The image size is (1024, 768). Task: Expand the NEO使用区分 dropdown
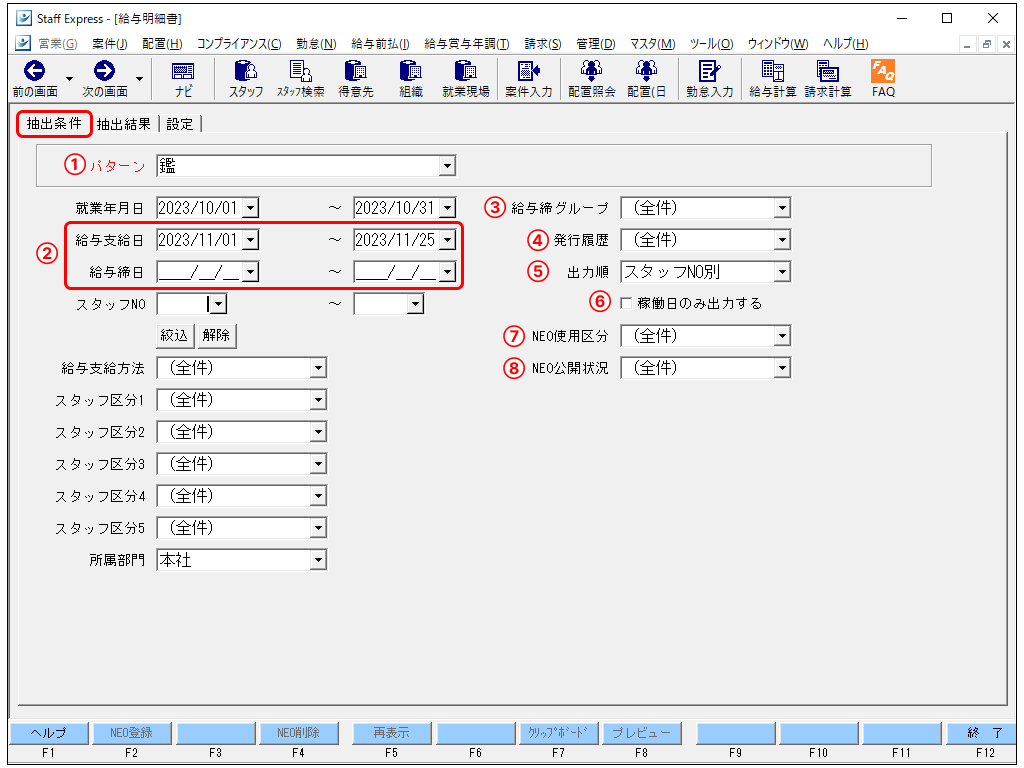point(782,336)
